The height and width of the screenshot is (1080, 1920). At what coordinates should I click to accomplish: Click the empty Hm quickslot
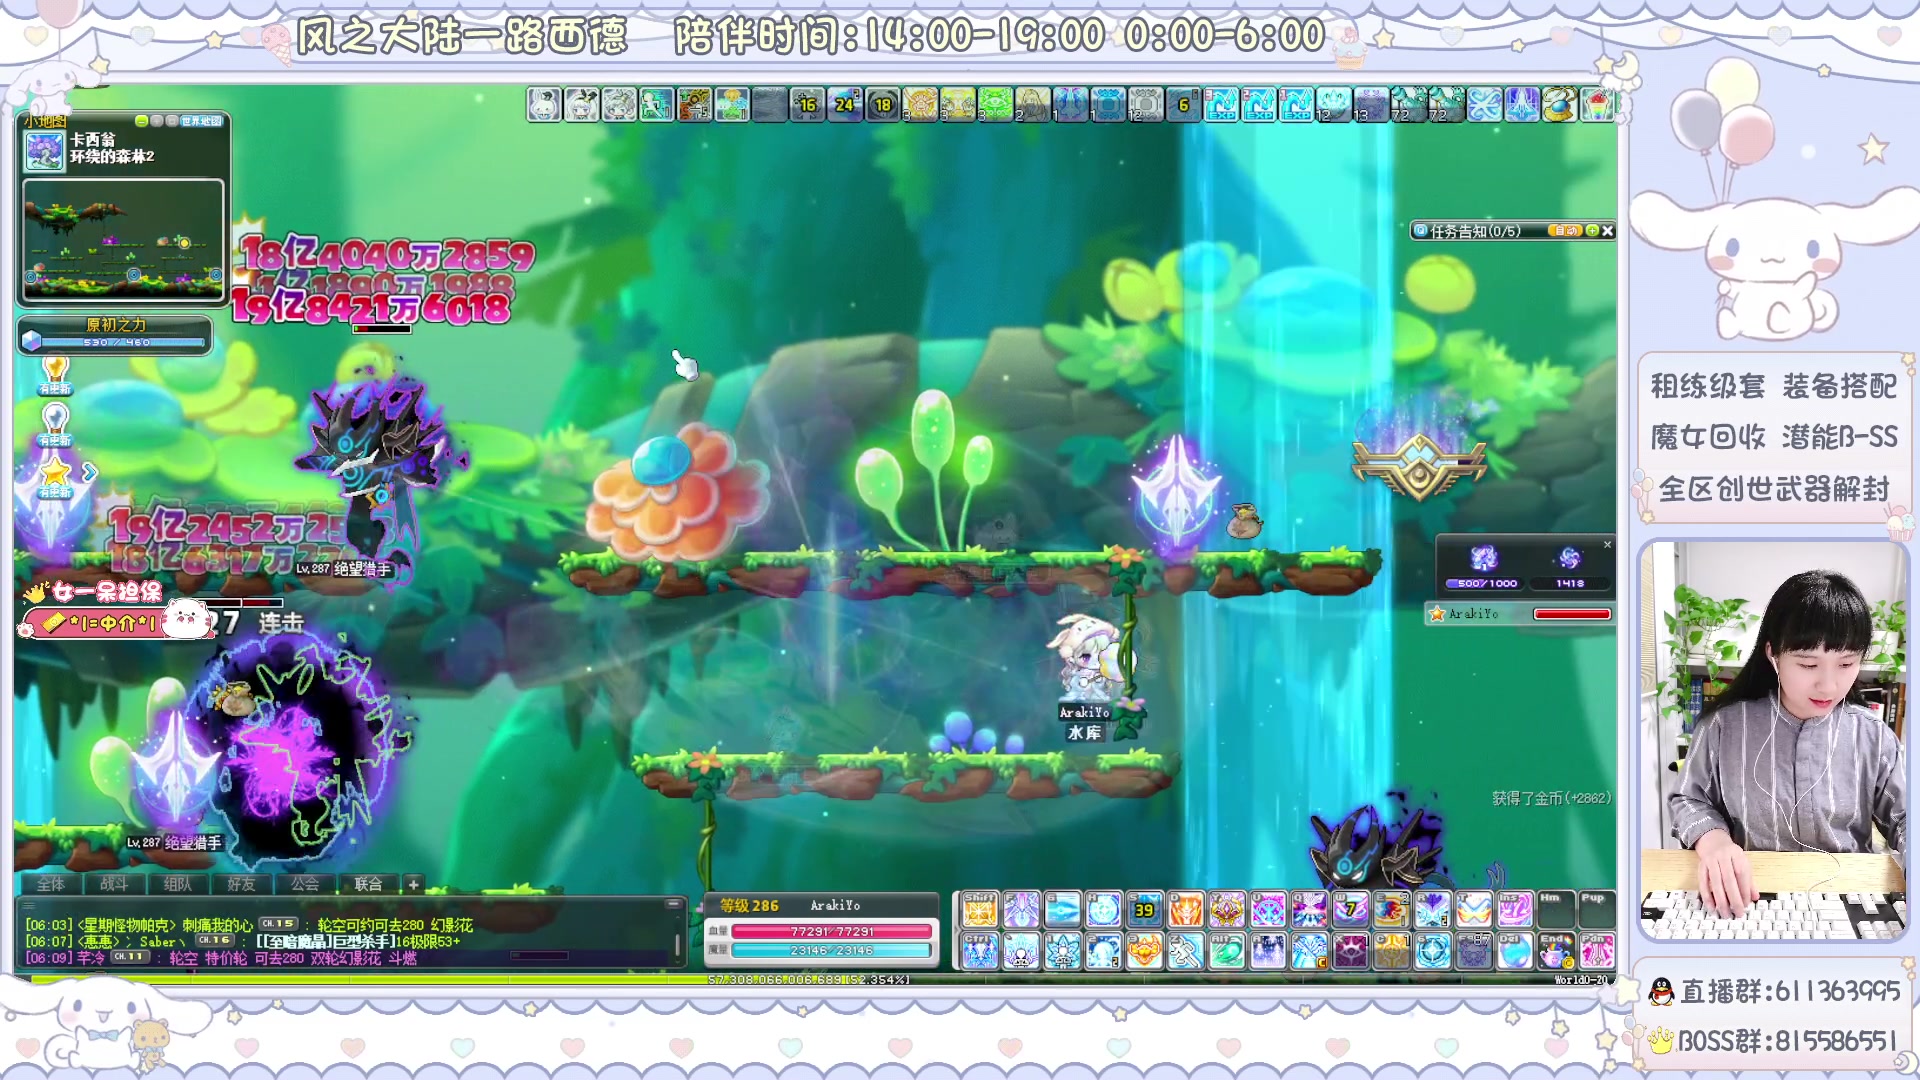coord(1556,909)
